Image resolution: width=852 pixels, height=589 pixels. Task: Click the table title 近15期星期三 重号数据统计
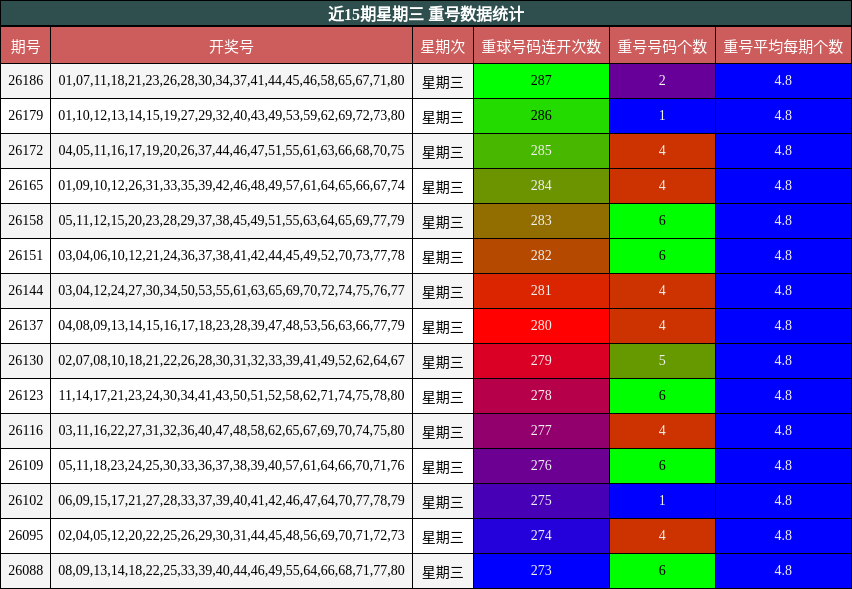click(426, 14)
